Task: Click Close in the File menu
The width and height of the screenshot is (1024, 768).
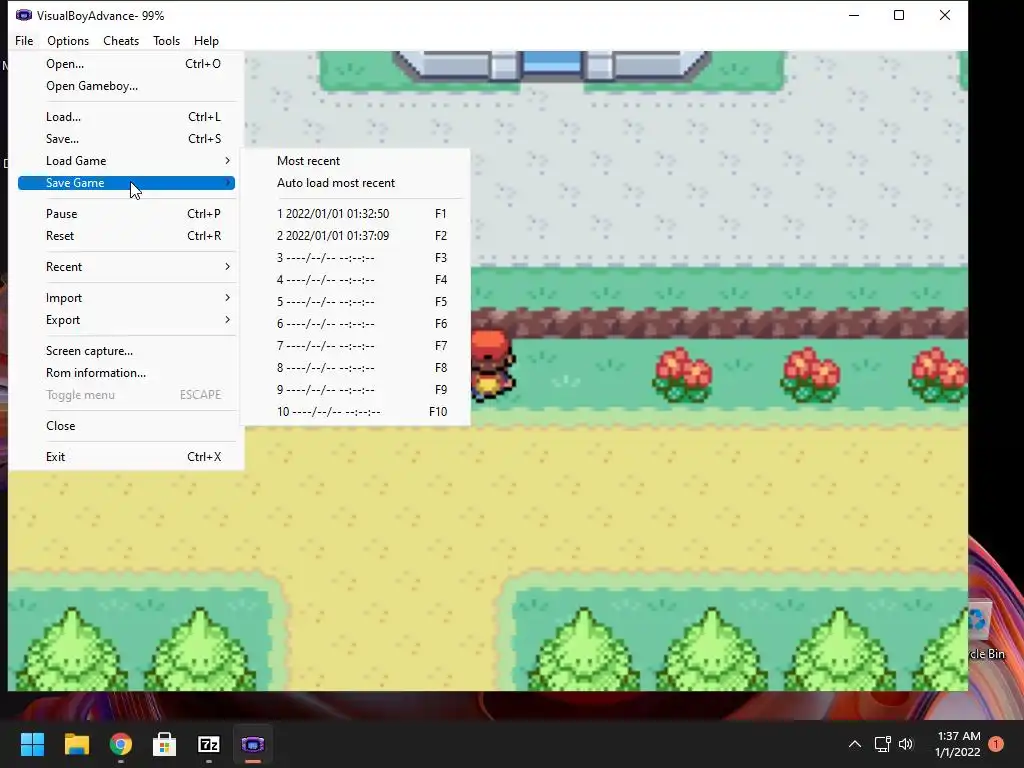Action: click(x=126, y=426)
